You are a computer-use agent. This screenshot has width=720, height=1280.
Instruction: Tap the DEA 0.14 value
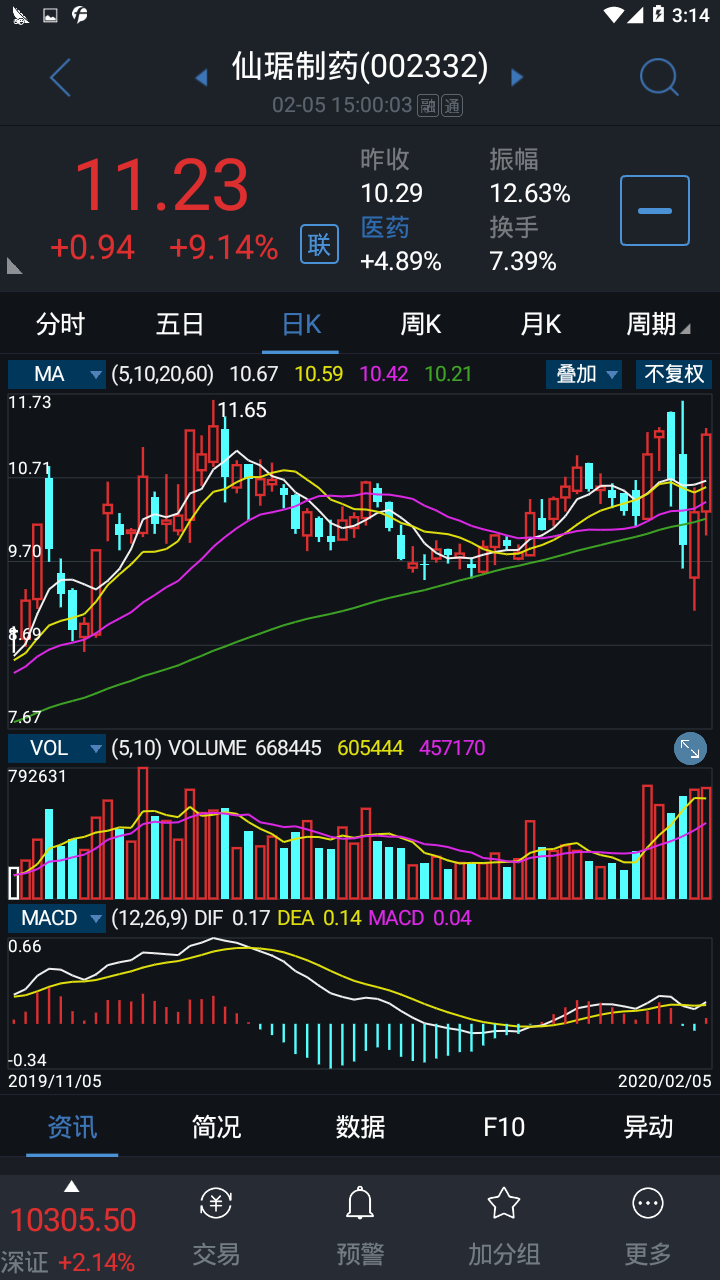tap(319, 918)
